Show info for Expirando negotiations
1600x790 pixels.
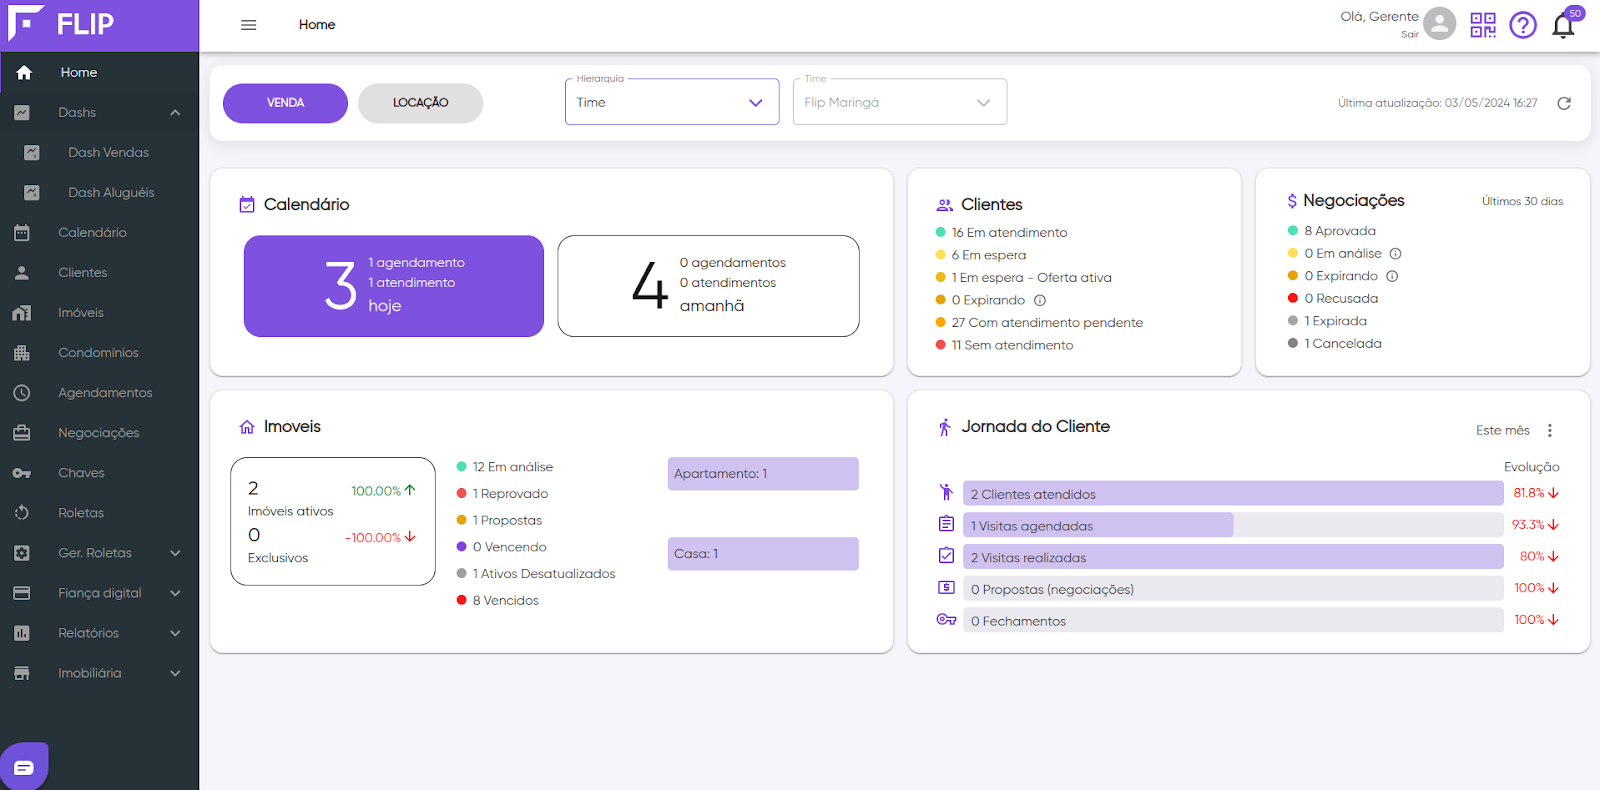[1392, 276]
